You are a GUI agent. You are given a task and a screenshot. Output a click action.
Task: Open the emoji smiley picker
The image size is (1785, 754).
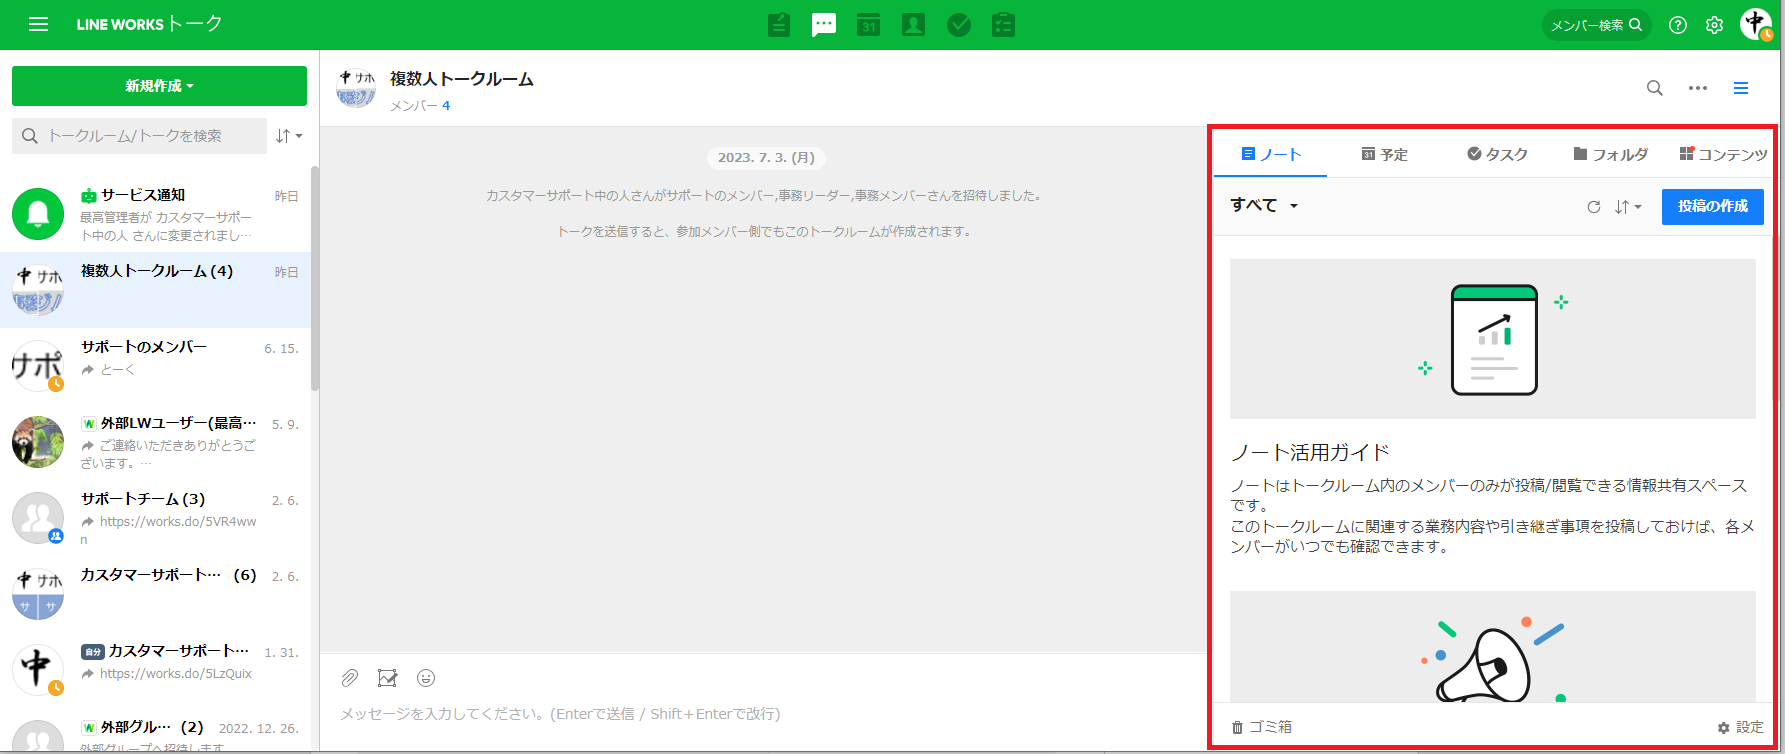(426, 678)
